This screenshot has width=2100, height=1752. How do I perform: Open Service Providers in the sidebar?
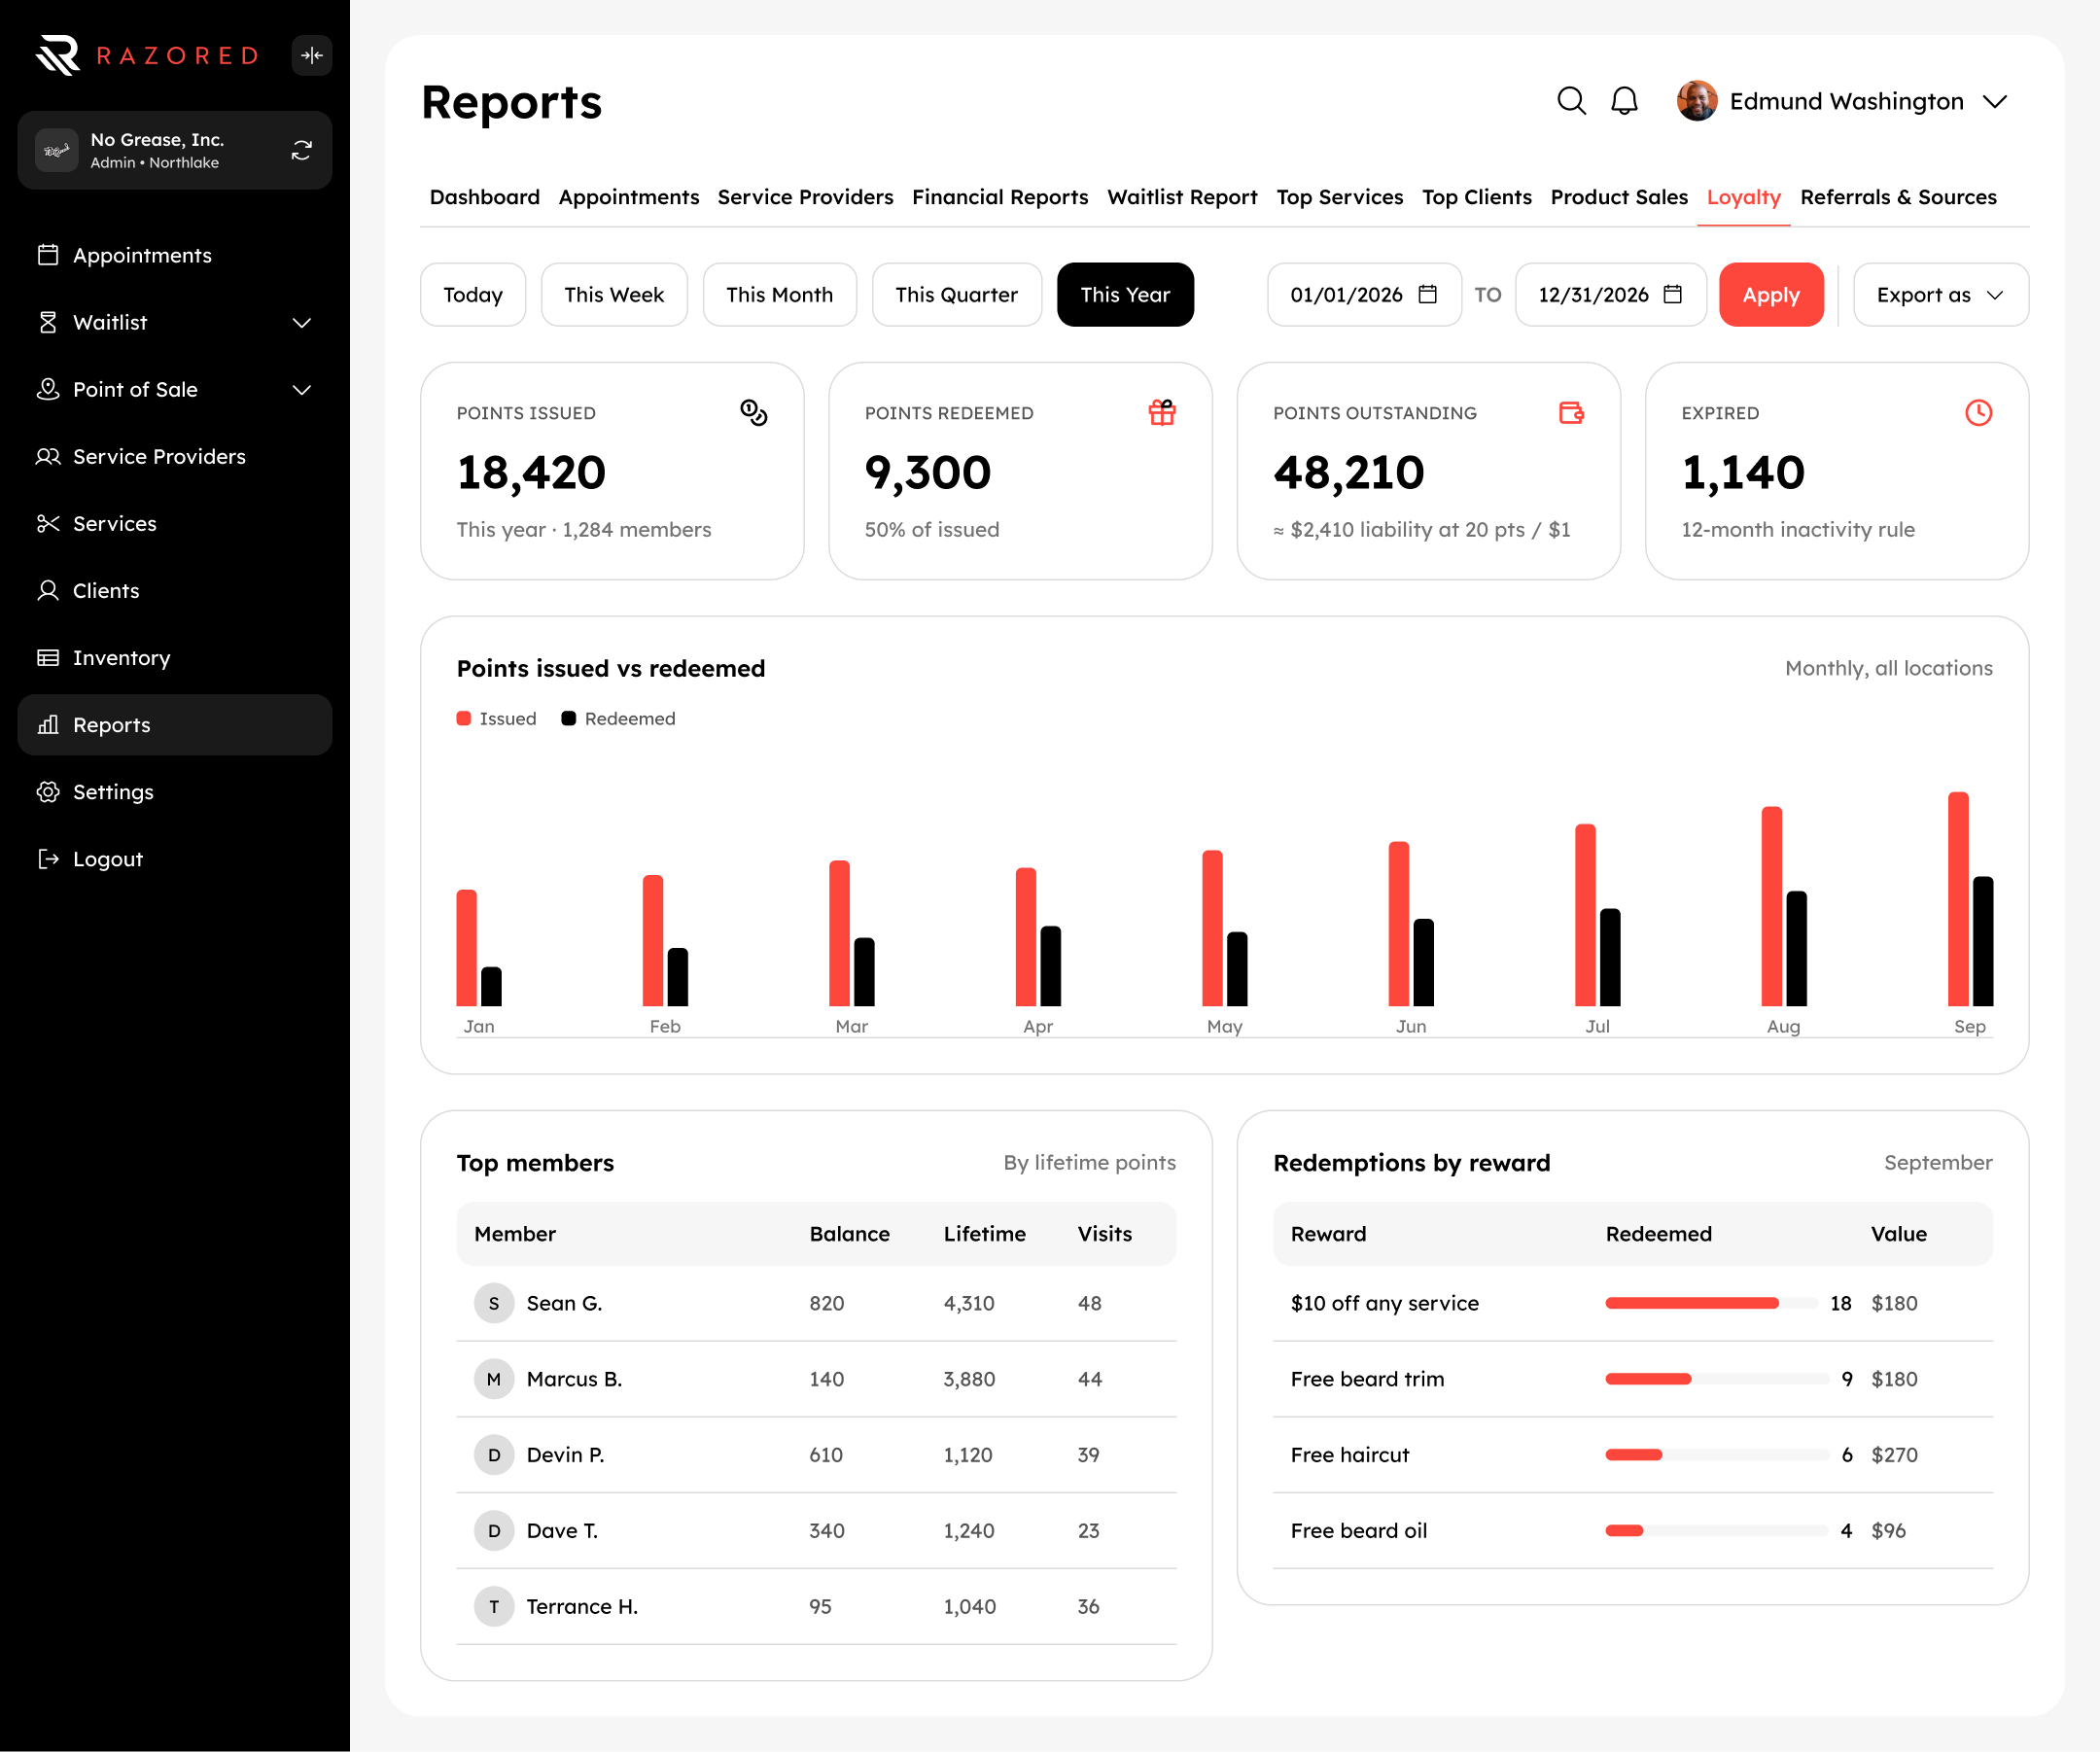175,456
